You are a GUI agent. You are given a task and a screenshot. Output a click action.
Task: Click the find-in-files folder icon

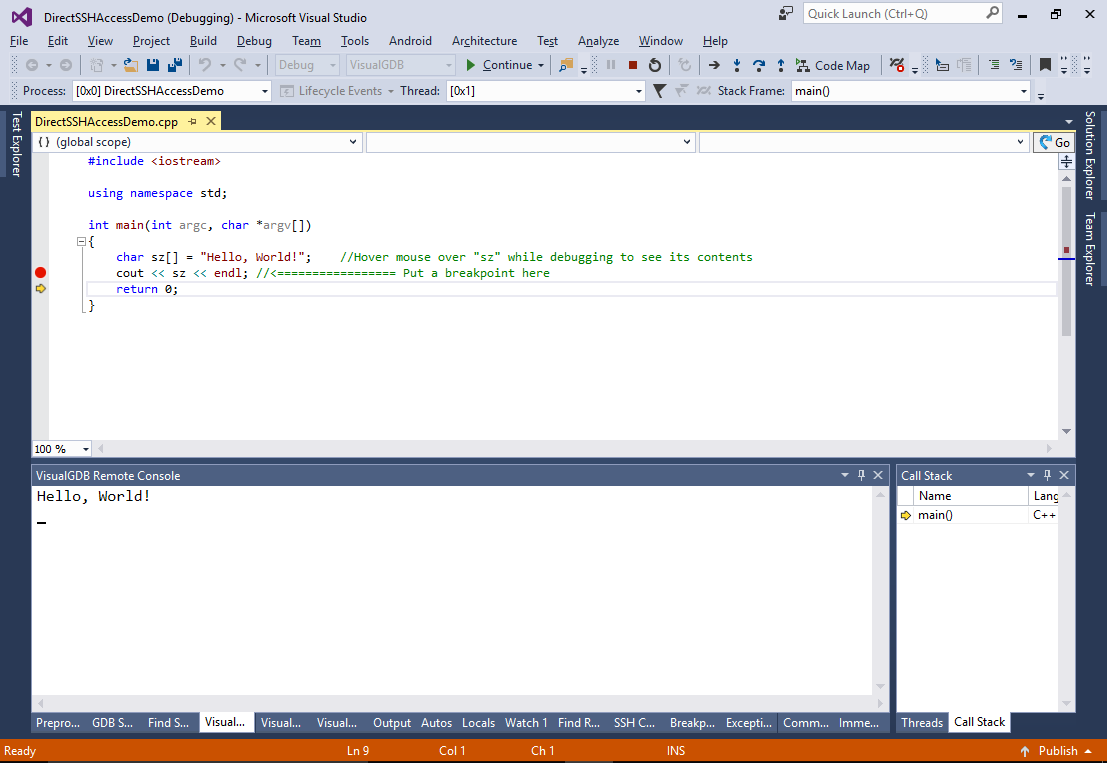pyautogui.click(x=566, y=65)
